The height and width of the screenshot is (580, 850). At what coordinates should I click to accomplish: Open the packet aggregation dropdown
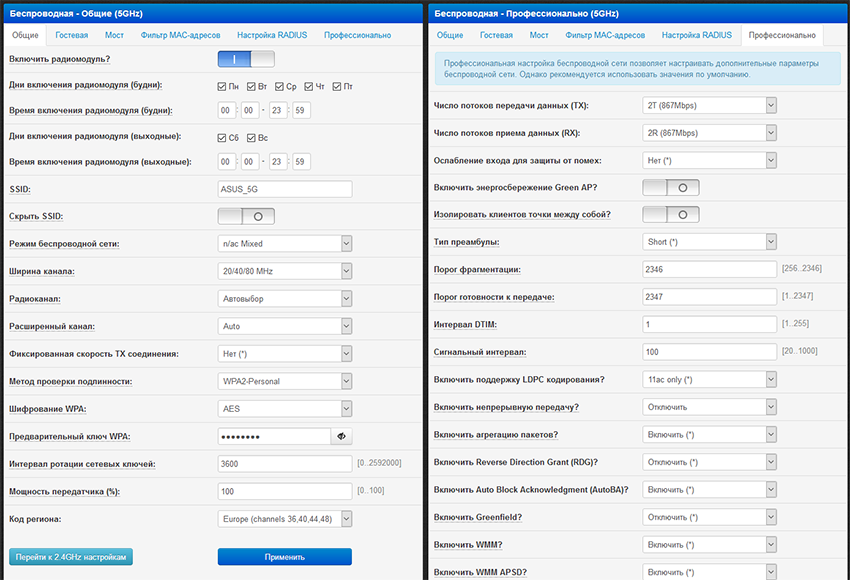coord(710,435)
